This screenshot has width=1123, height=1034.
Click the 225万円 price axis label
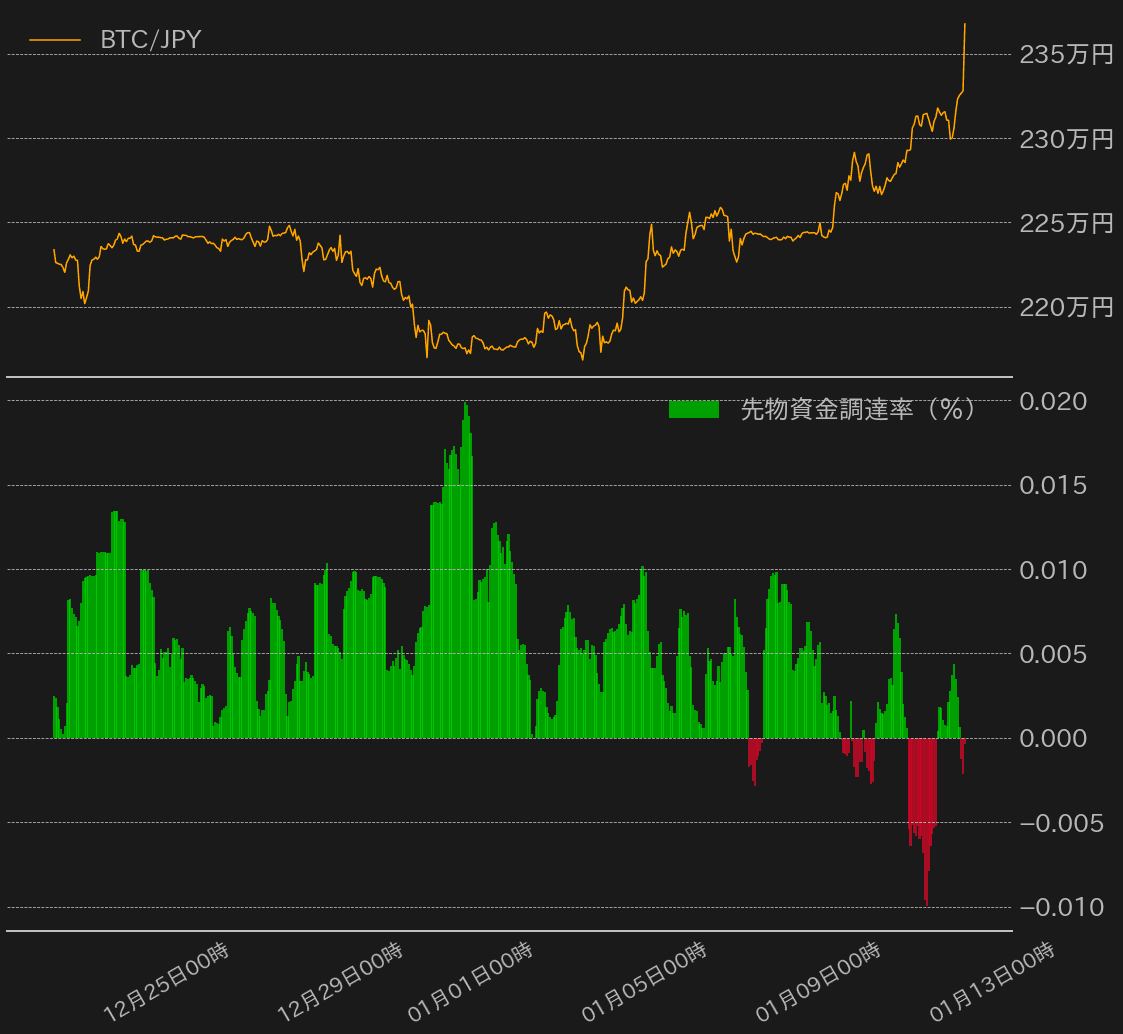tap(1066, 223)
